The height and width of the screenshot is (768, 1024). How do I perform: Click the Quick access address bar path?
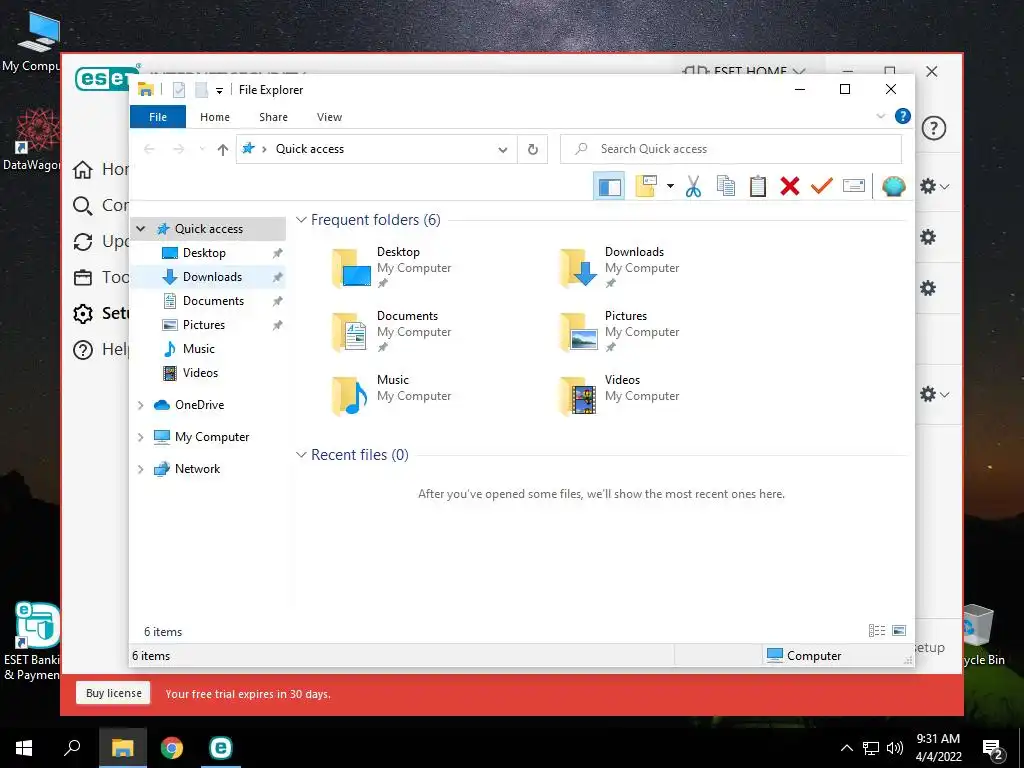point(310,149)
